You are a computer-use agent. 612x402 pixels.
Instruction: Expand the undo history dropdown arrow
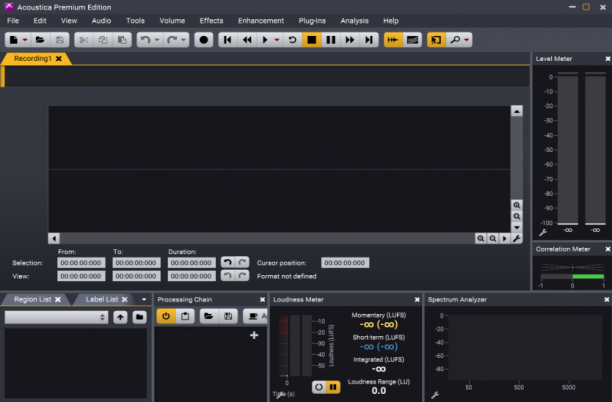(x=157, y=40)
